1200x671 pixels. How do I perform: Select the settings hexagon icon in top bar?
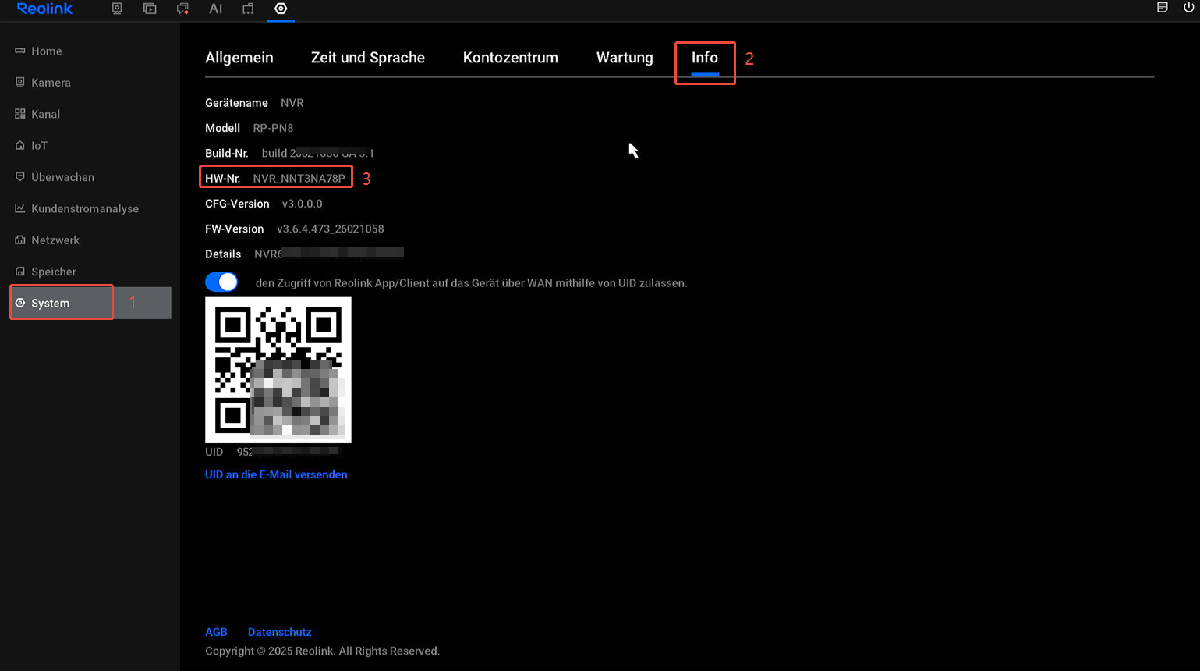tap(280, 8)
